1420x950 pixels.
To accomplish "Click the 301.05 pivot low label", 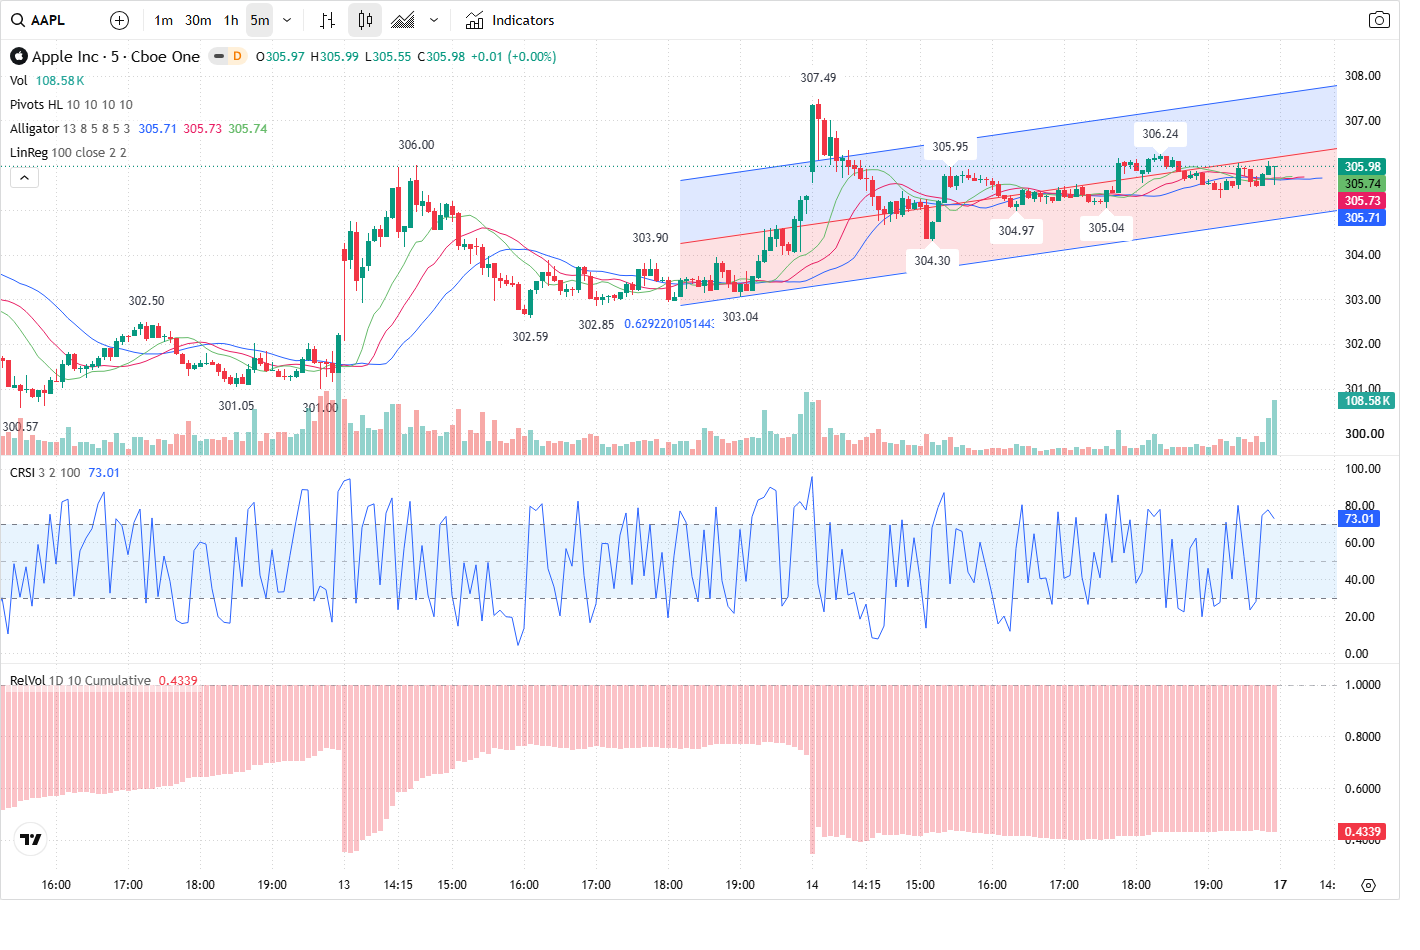I will point(236,406).
